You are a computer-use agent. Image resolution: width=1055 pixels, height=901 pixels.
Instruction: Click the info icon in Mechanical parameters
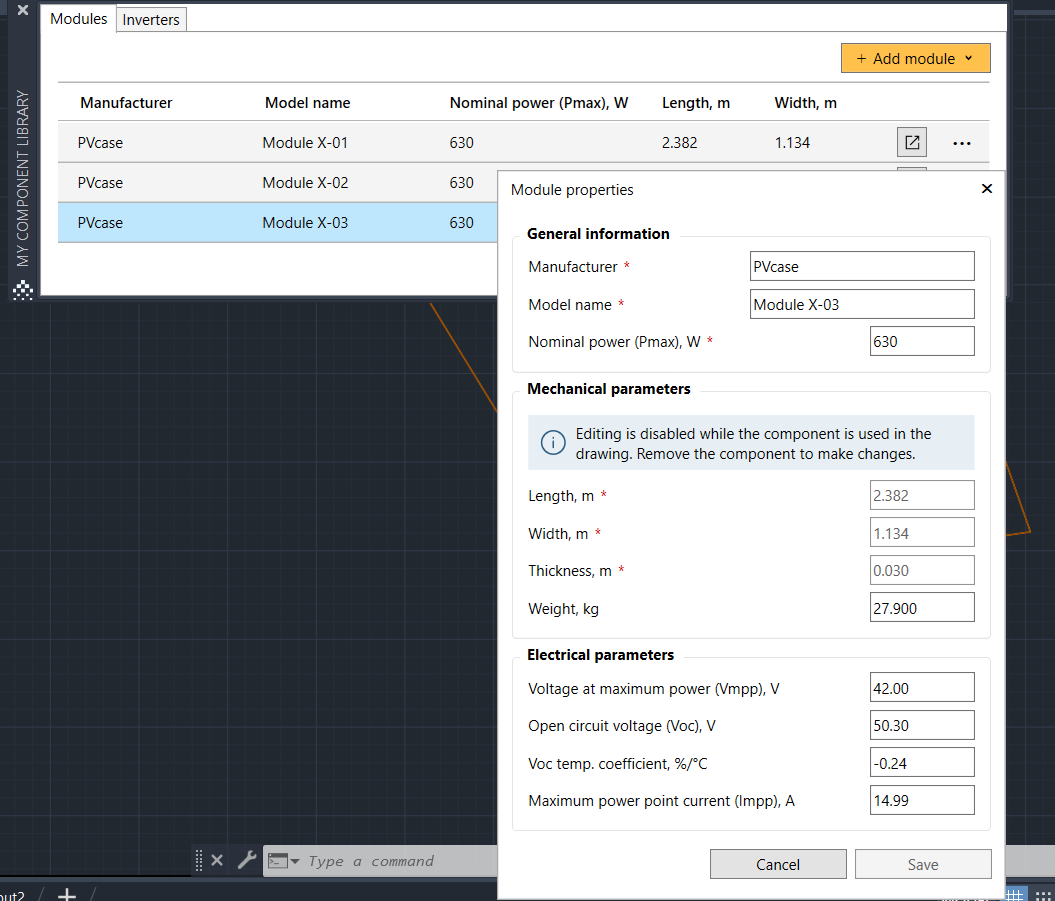click(x=553, y=442)
